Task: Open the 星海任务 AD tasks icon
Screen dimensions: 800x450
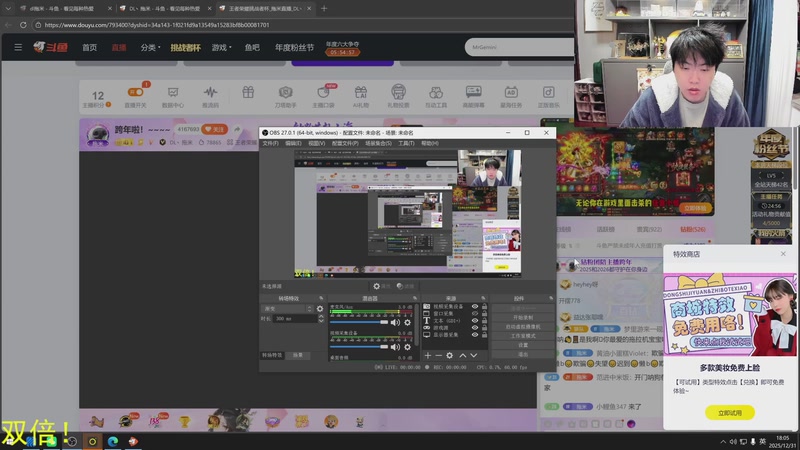Action: pyautogui.click(x=511, y=96)
